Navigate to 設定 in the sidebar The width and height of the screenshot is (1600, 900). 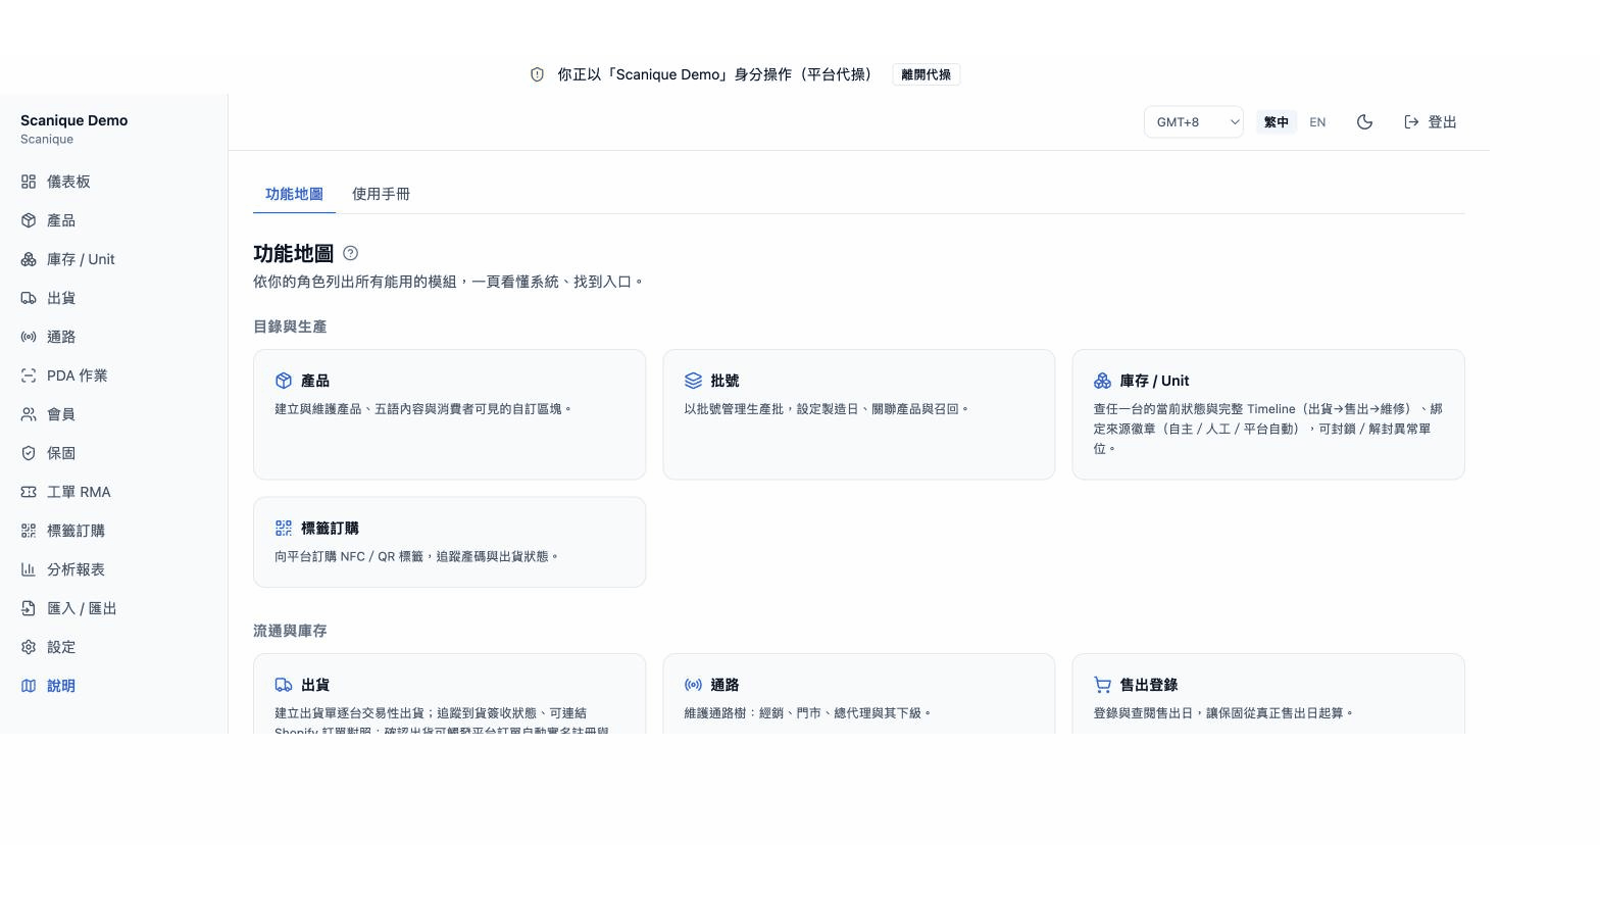(x=114, y=647)
